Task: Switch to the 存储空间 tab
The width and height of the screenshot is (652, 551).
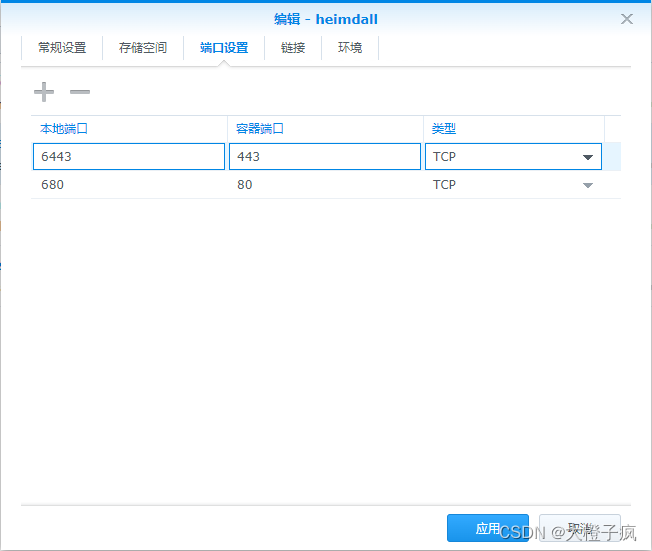Action: click(143, 48)
